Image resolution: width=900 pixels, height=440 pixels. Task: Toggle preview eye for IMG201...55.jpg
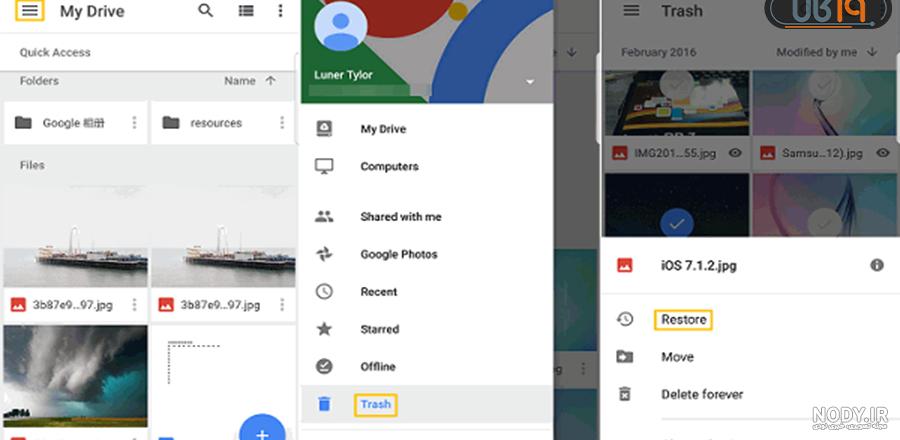click(x=735, y=153)
